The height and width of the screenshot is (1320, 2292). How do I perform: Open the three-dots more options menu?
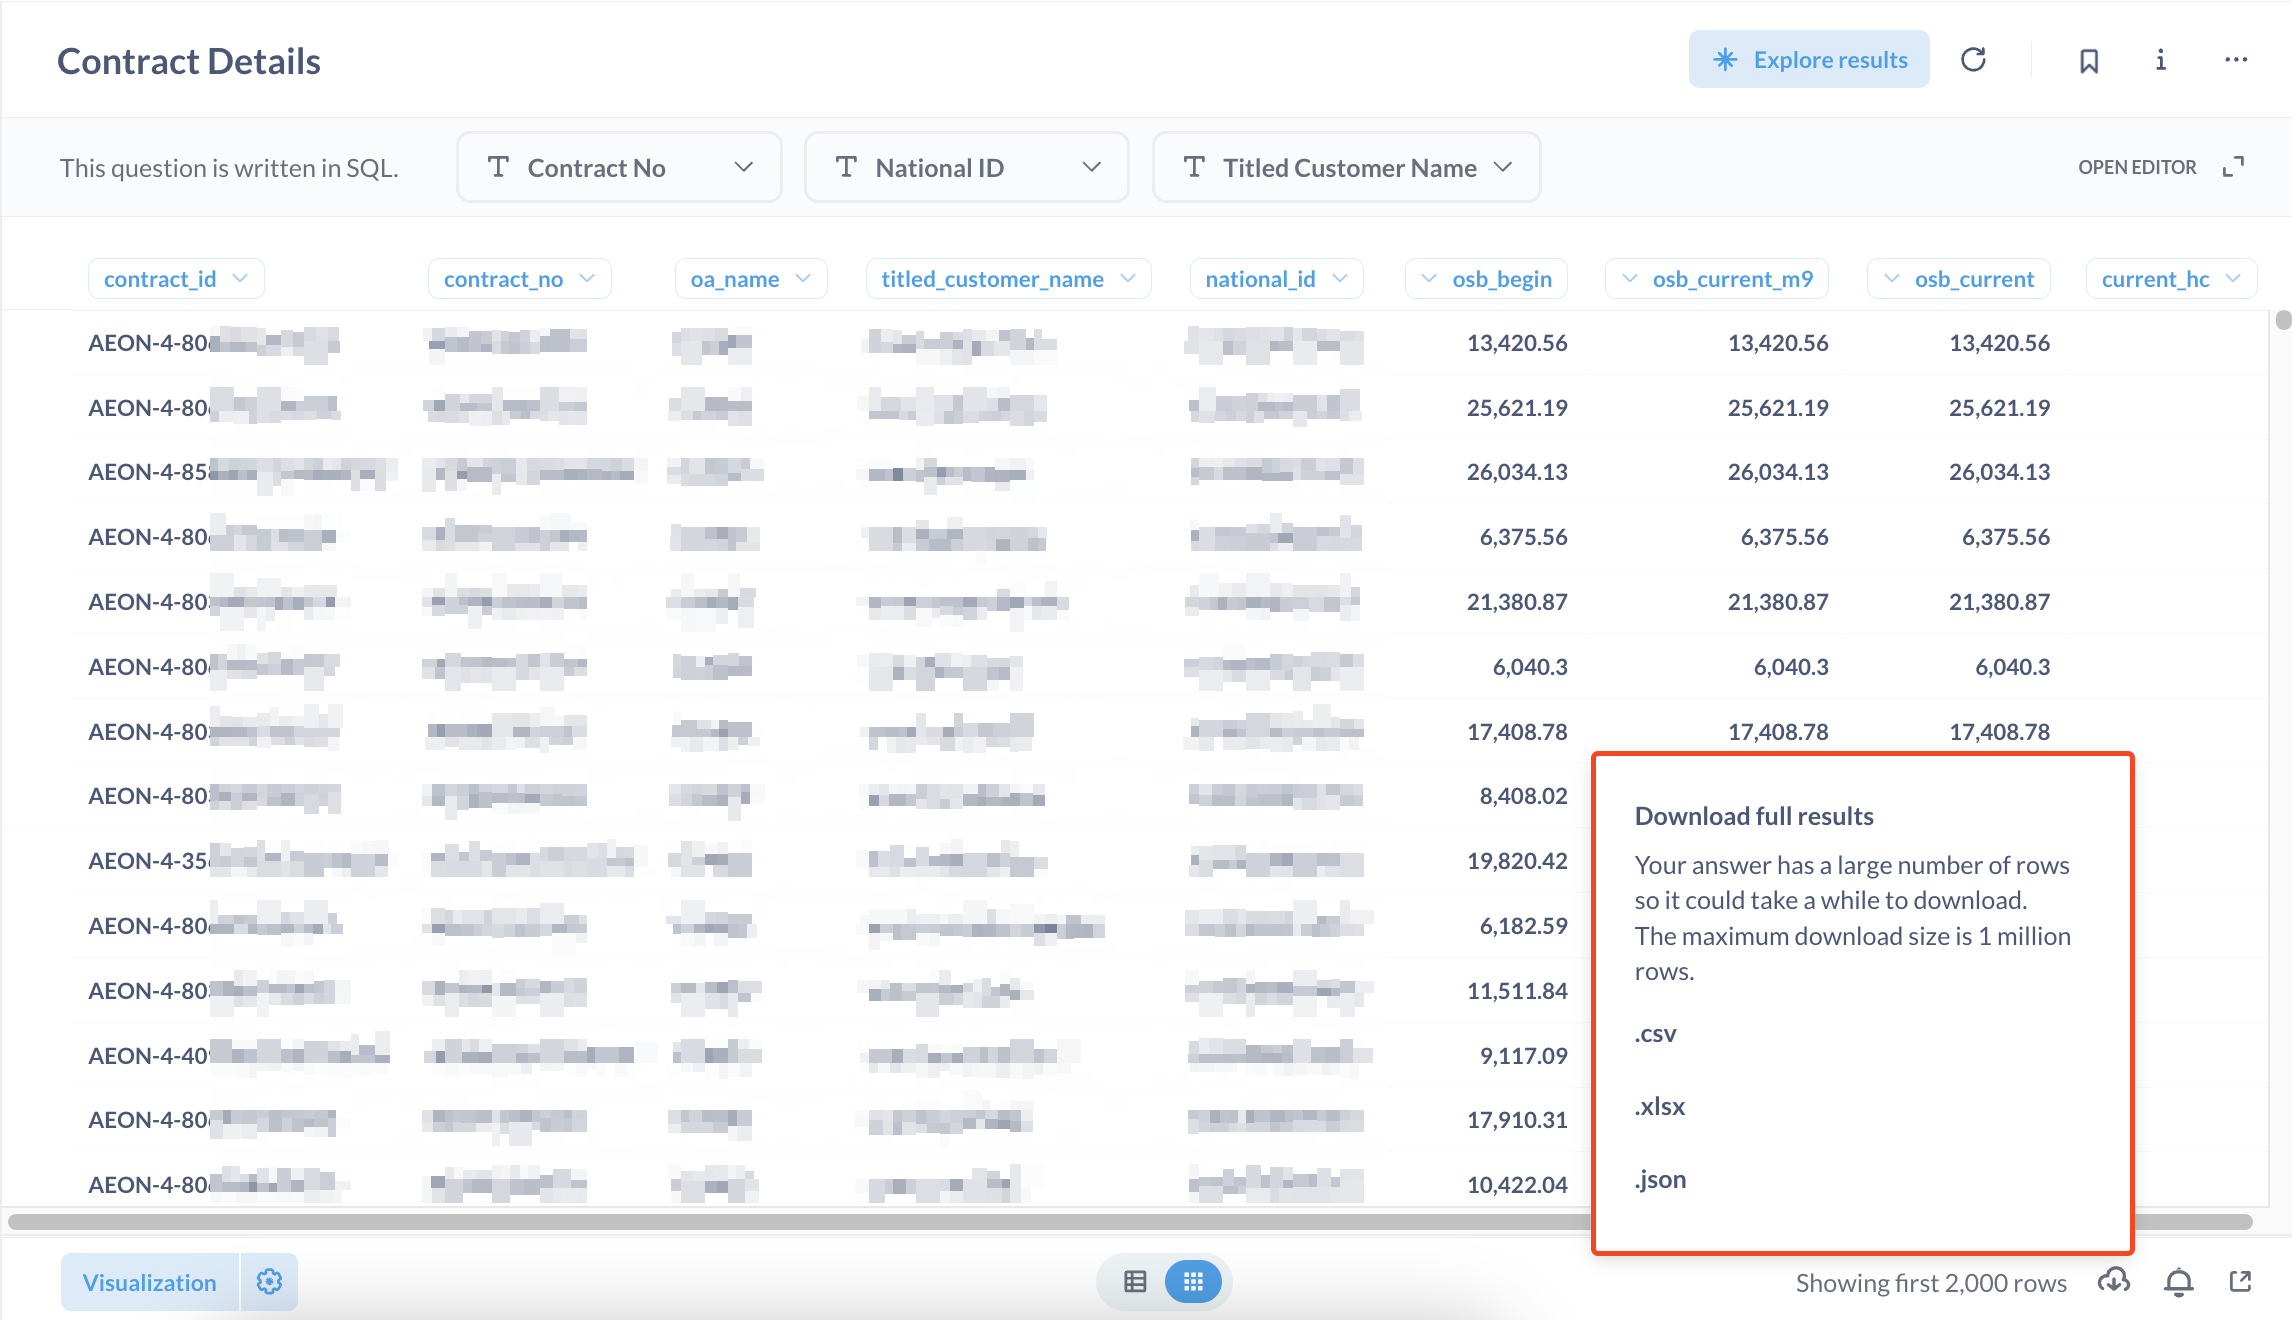tap(2236, 60)
